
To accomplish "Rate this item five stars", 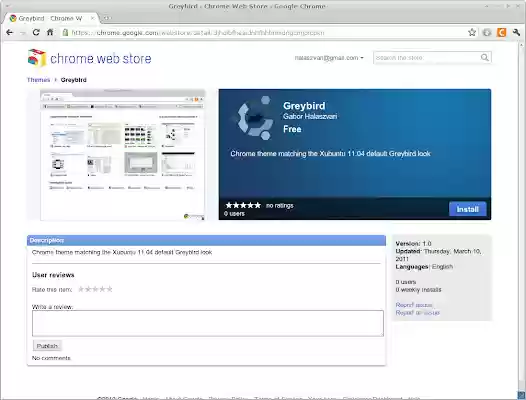I will [109, 289].
